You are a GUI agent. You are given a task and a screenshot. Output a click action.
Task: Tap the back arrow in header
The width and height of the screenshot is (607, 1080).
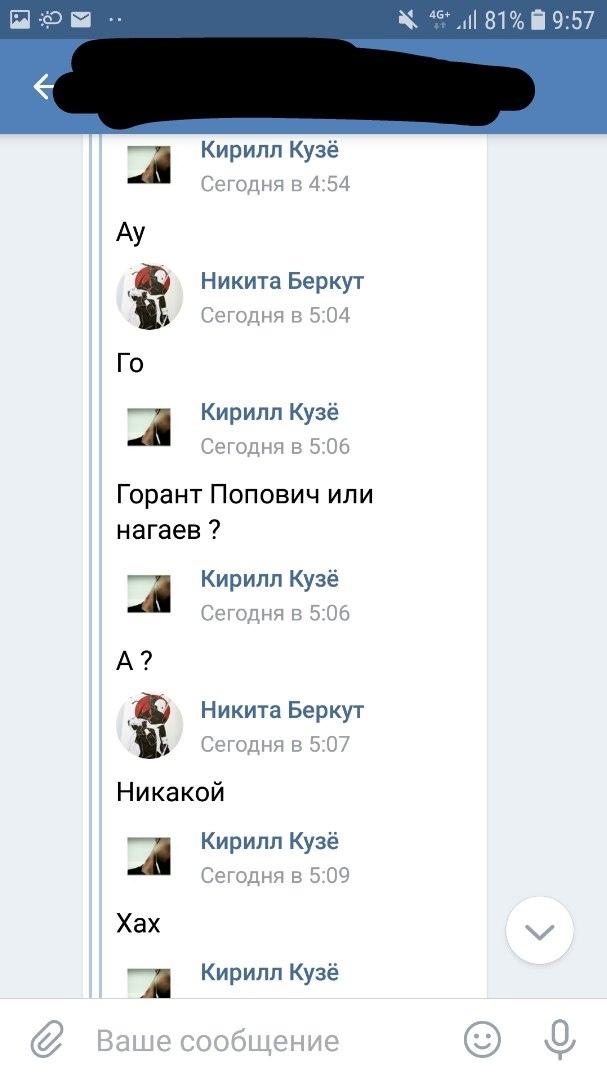point(43,87)
